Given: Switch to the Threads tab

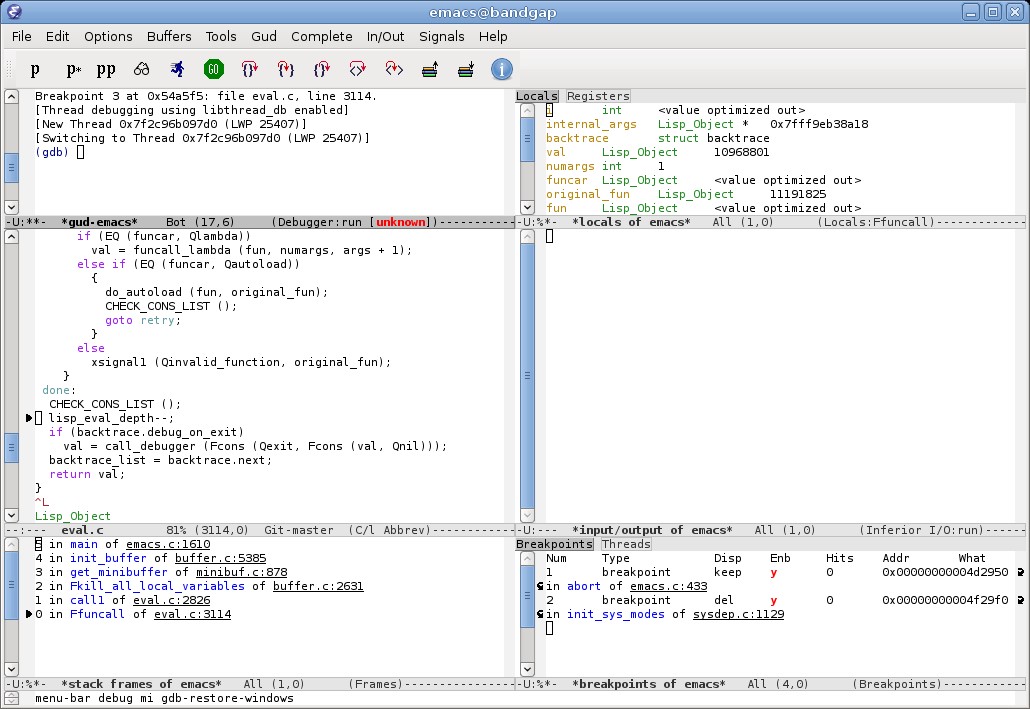Looking at the screenshot, I should point(626,544).
